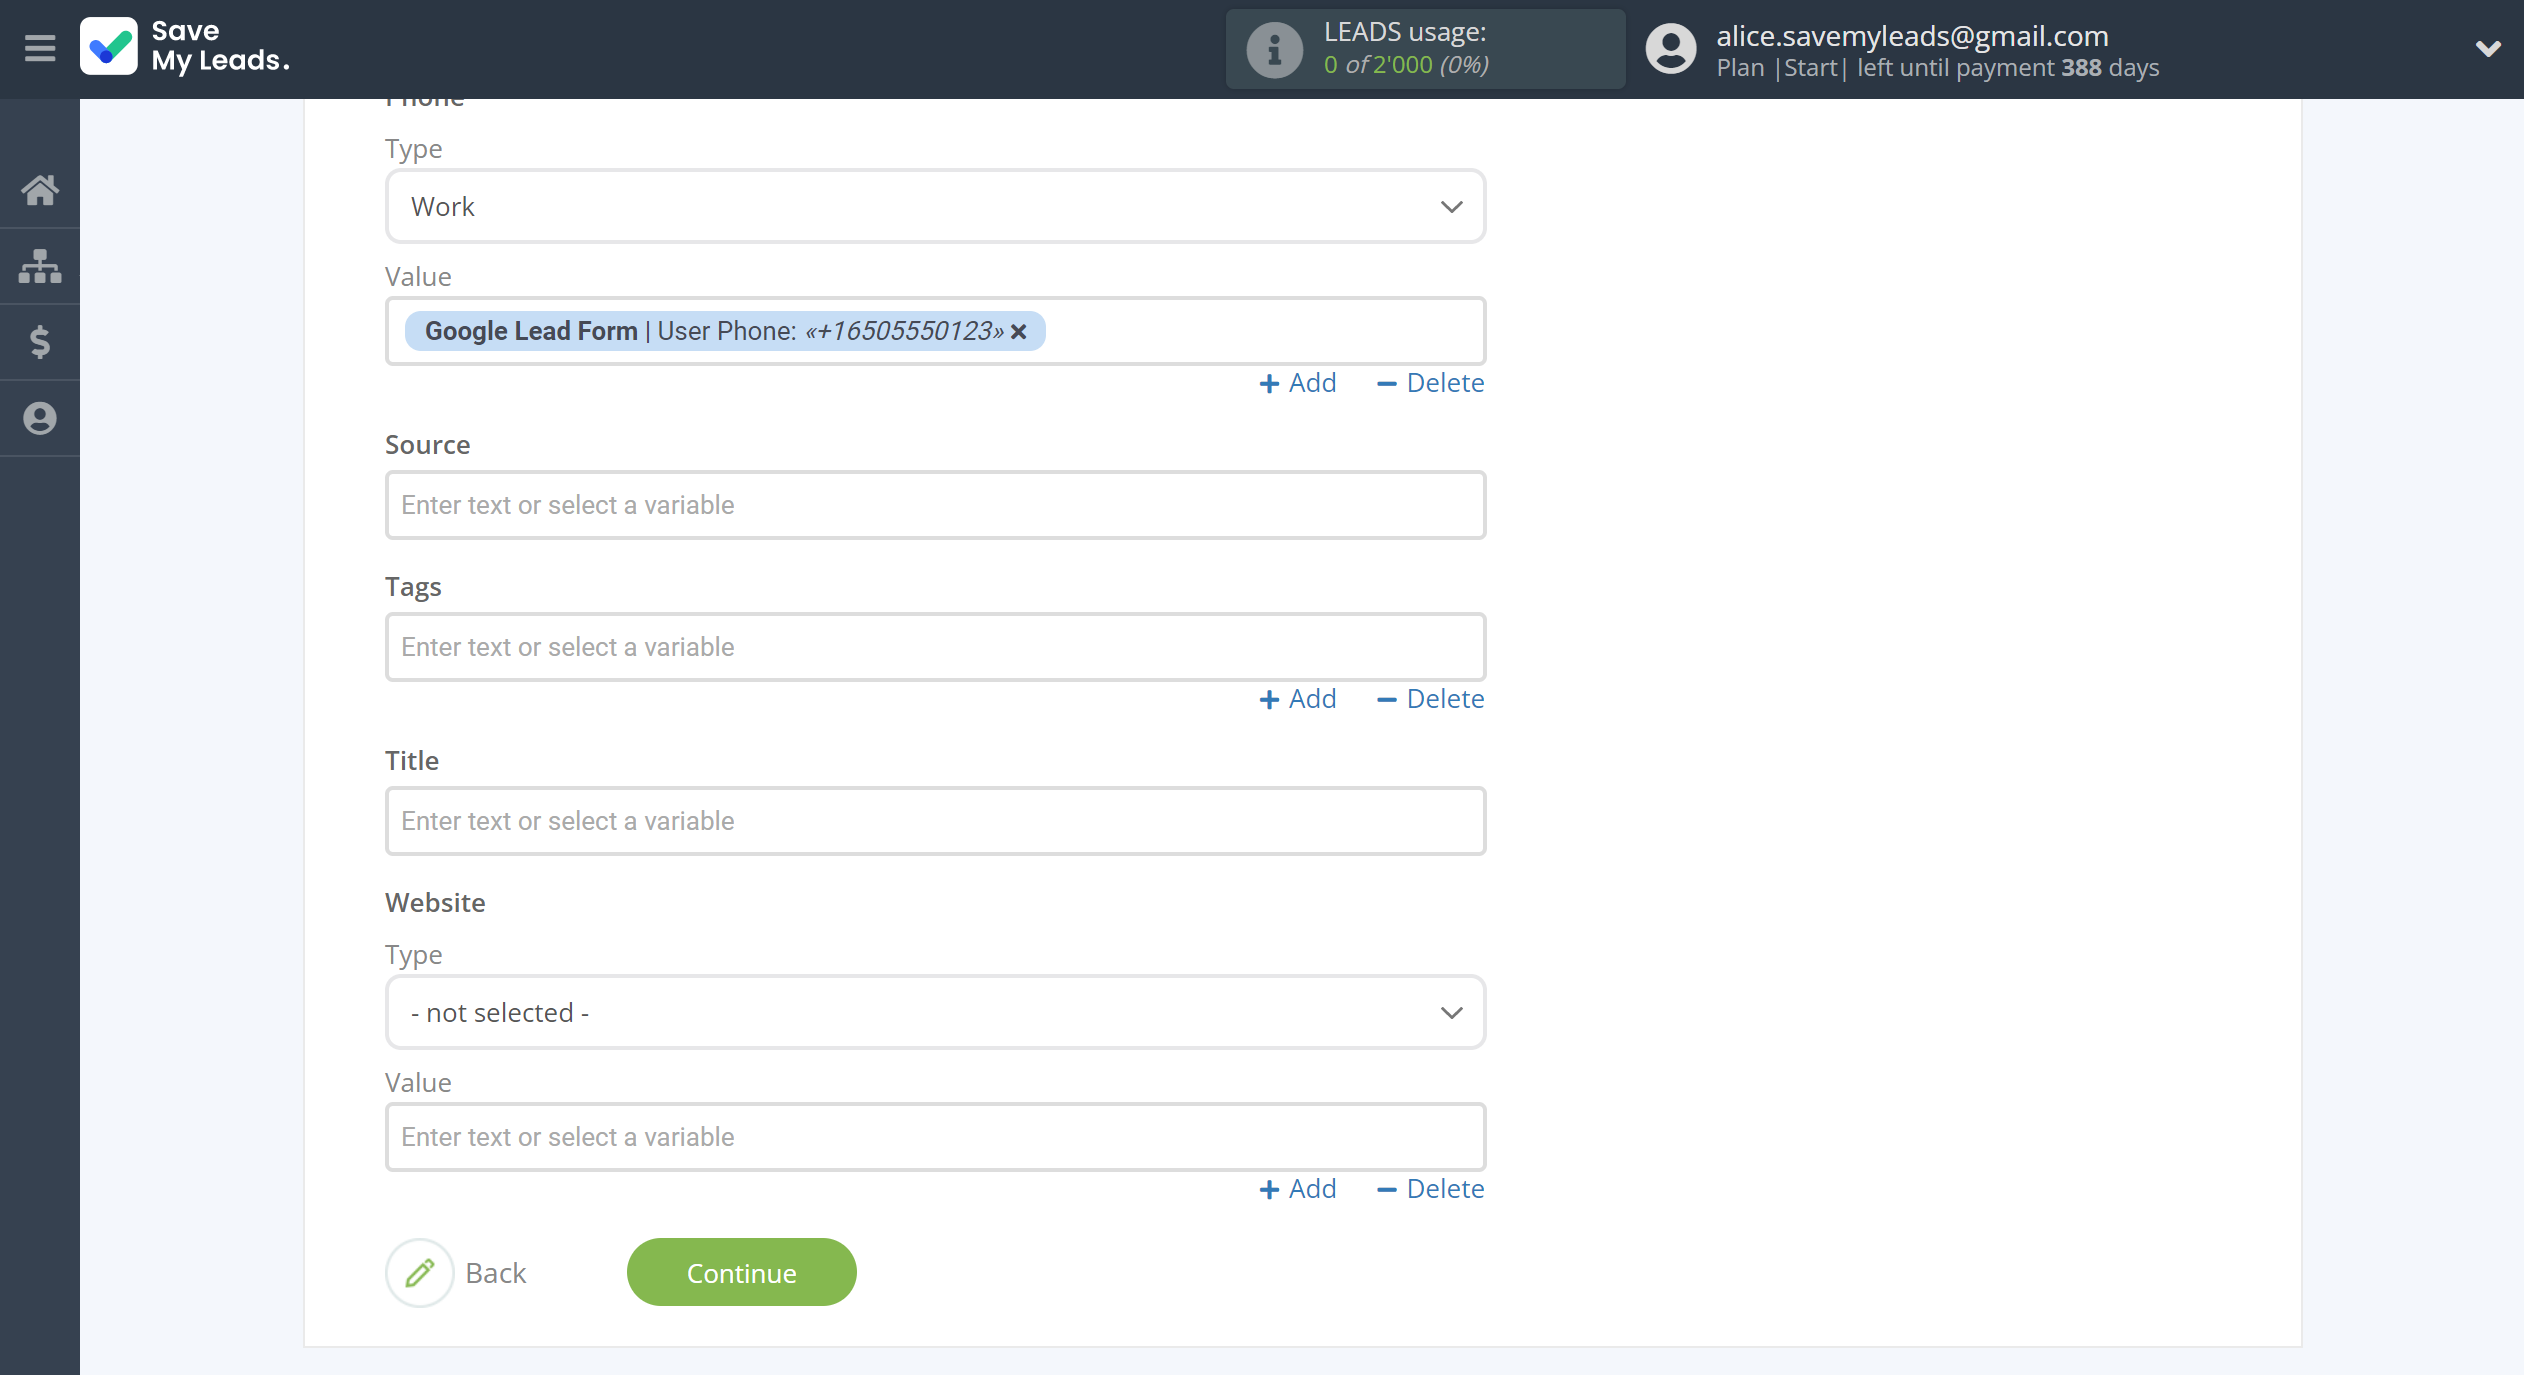Image resolution: width=2524 pixels, height=1375 pixels.
Task: Add another Tags field
Action: tap(1297, 699)
